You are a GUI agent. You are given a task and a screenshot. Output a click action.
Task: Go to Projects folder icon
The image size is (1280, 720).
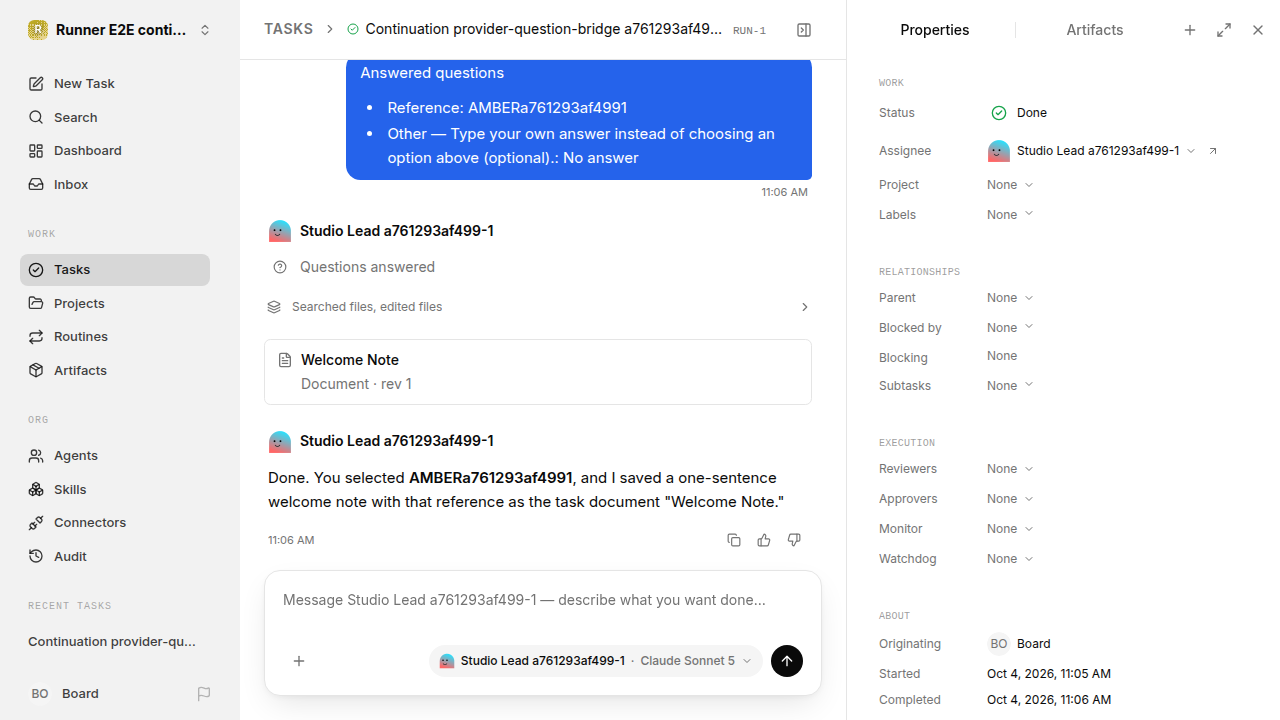(36, 303)
